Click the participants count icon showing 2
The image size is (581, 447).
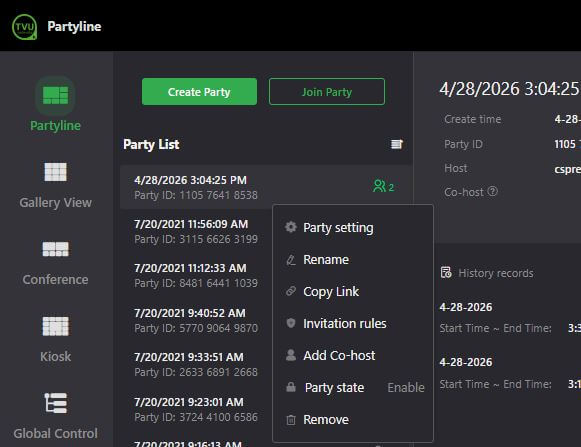click(x=383, y=186)
